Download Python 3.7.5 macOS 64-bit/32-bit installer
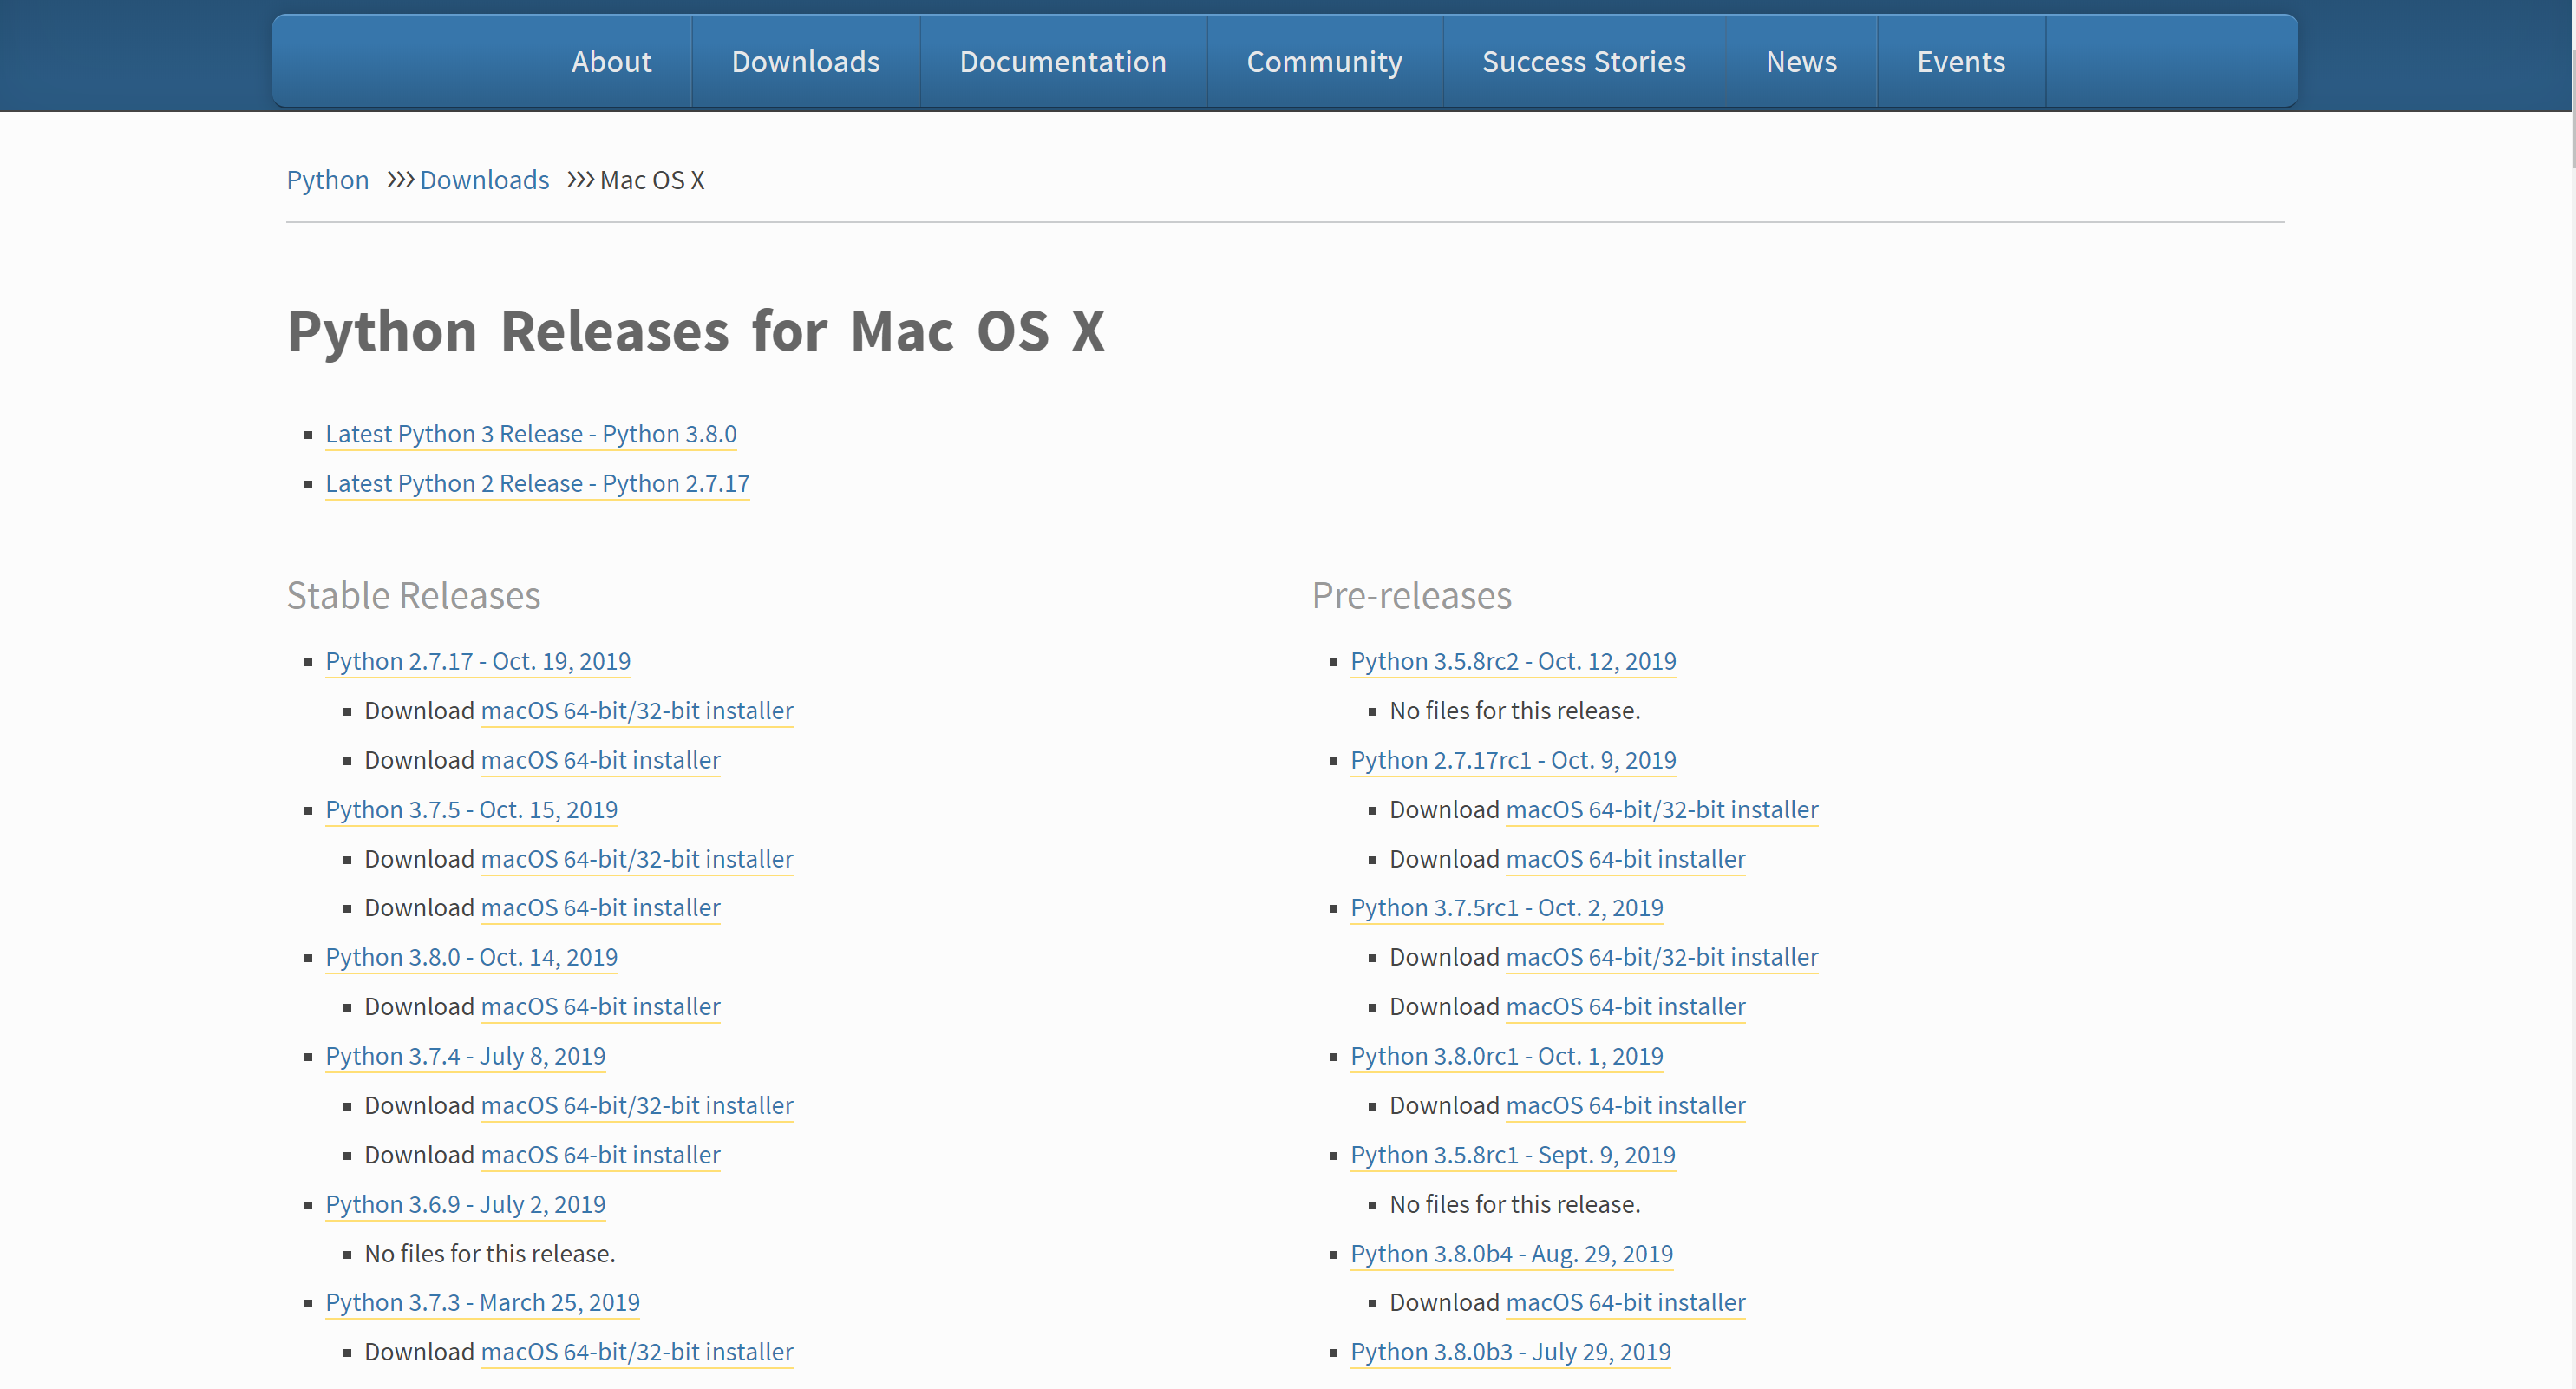Viewport: 2576px width, 1389px height. click(x=637, y=859)
